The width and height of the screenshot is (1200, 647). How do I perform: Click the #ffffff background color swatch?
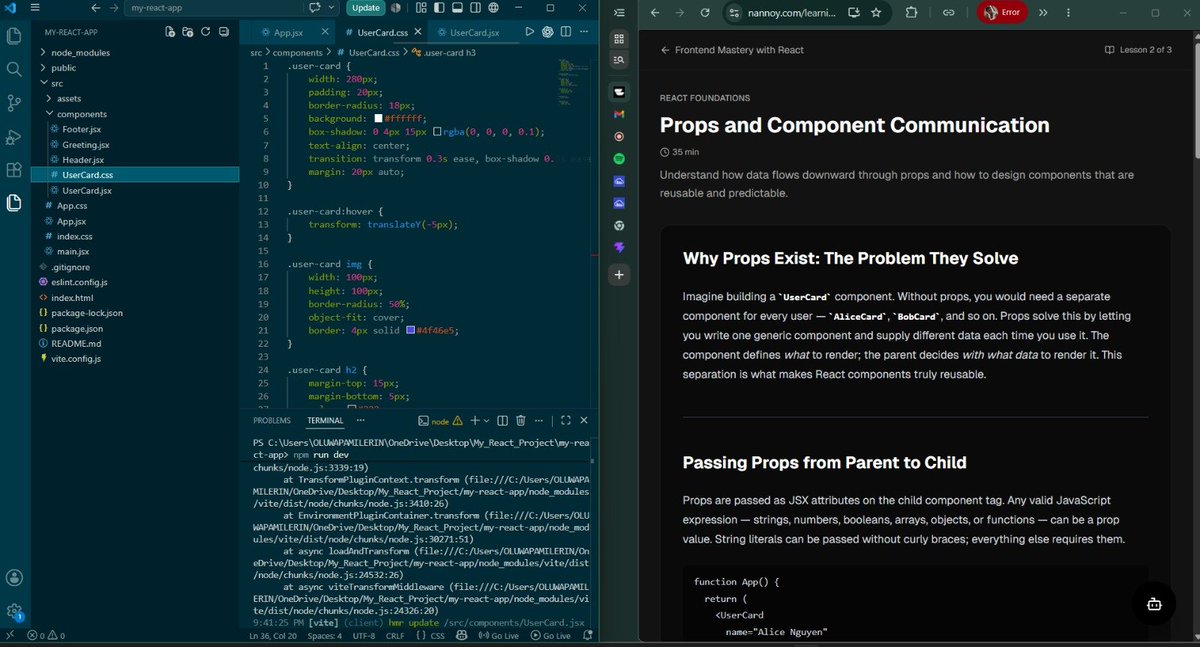(377, 118)
